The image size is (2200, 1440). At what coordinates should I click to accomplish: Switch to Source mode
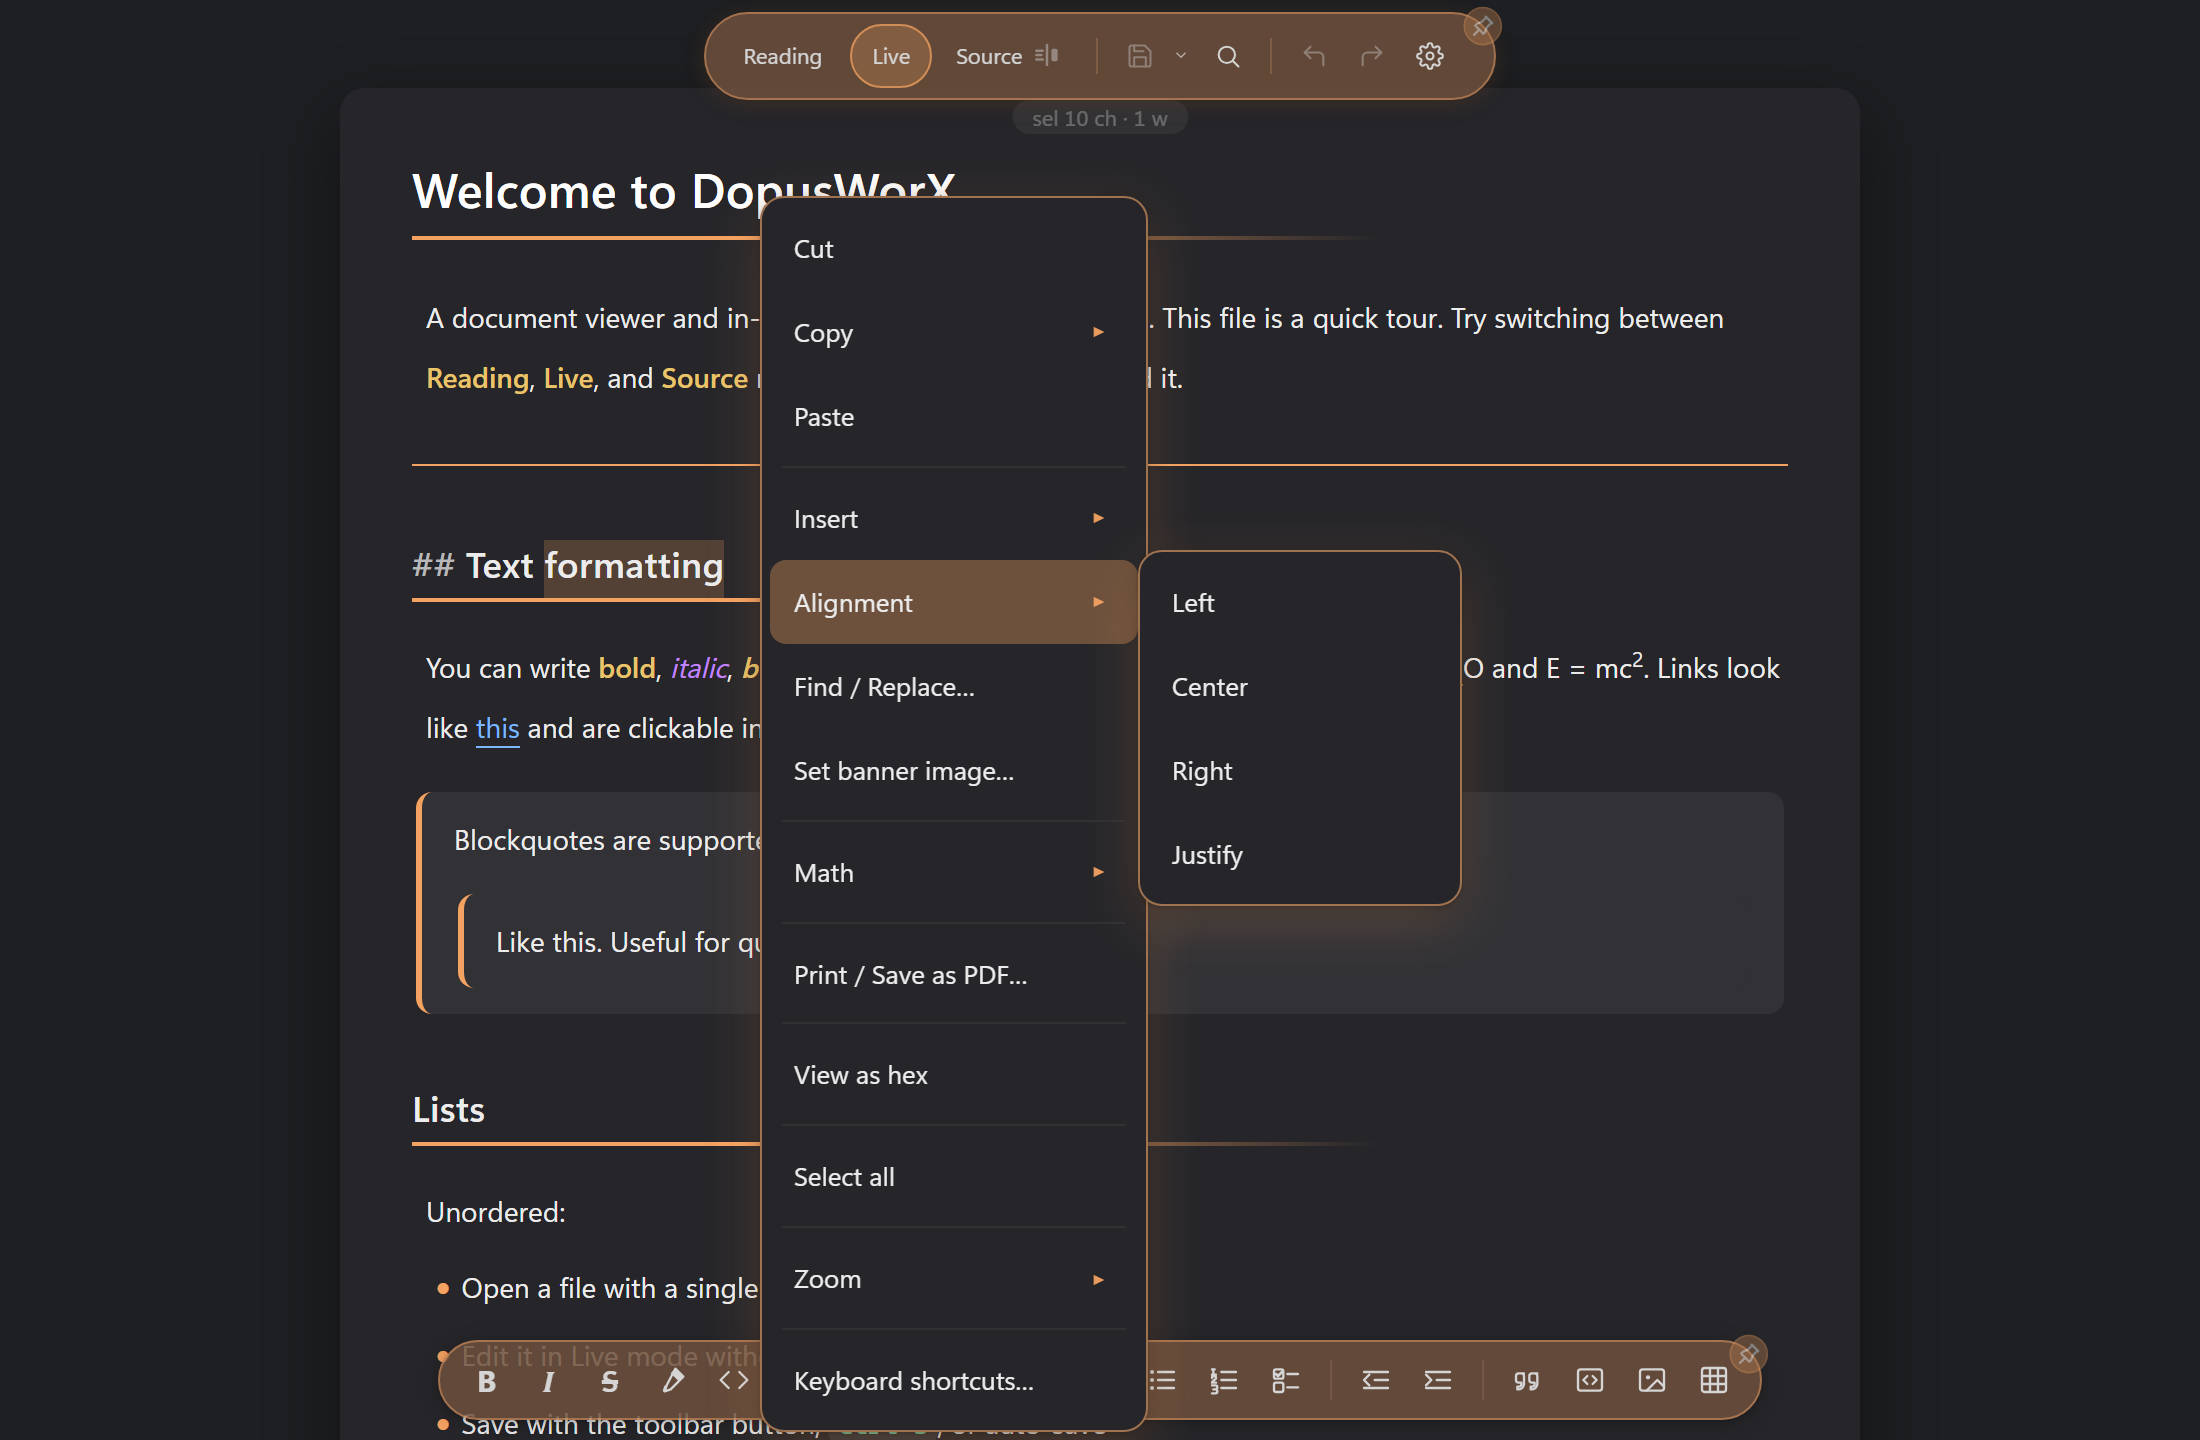pyautogui.click(x=989, y=56)
